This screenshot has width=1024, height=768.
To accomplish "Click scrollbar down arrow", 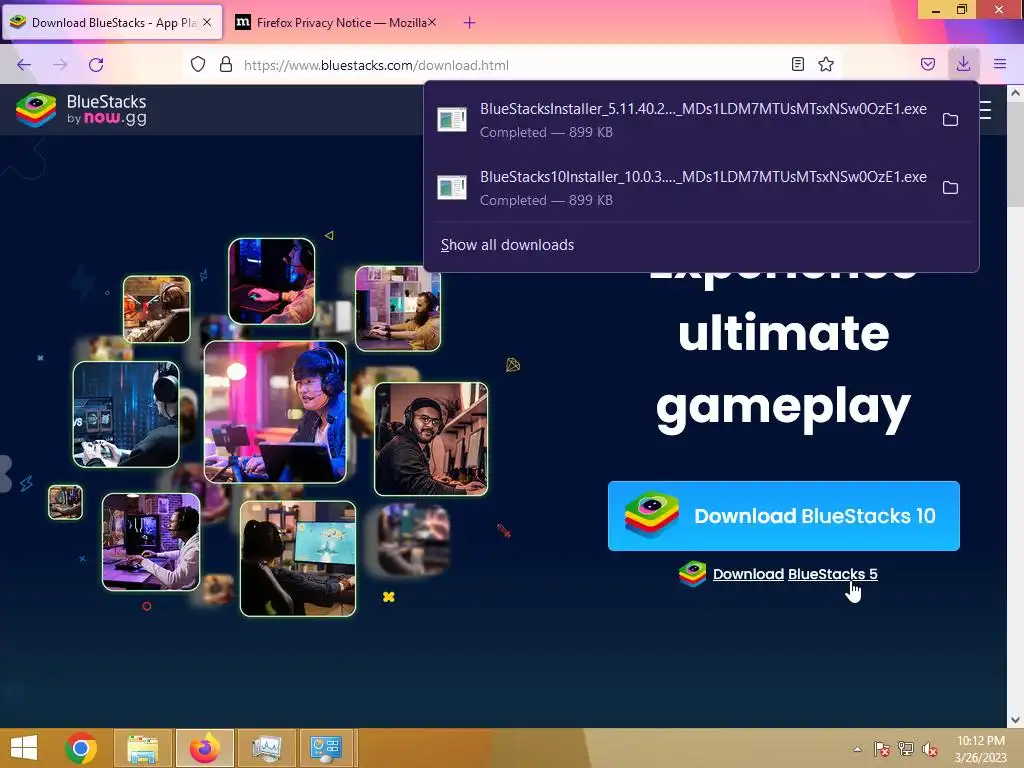I will pyautogui.click(x=1015, y=720).
